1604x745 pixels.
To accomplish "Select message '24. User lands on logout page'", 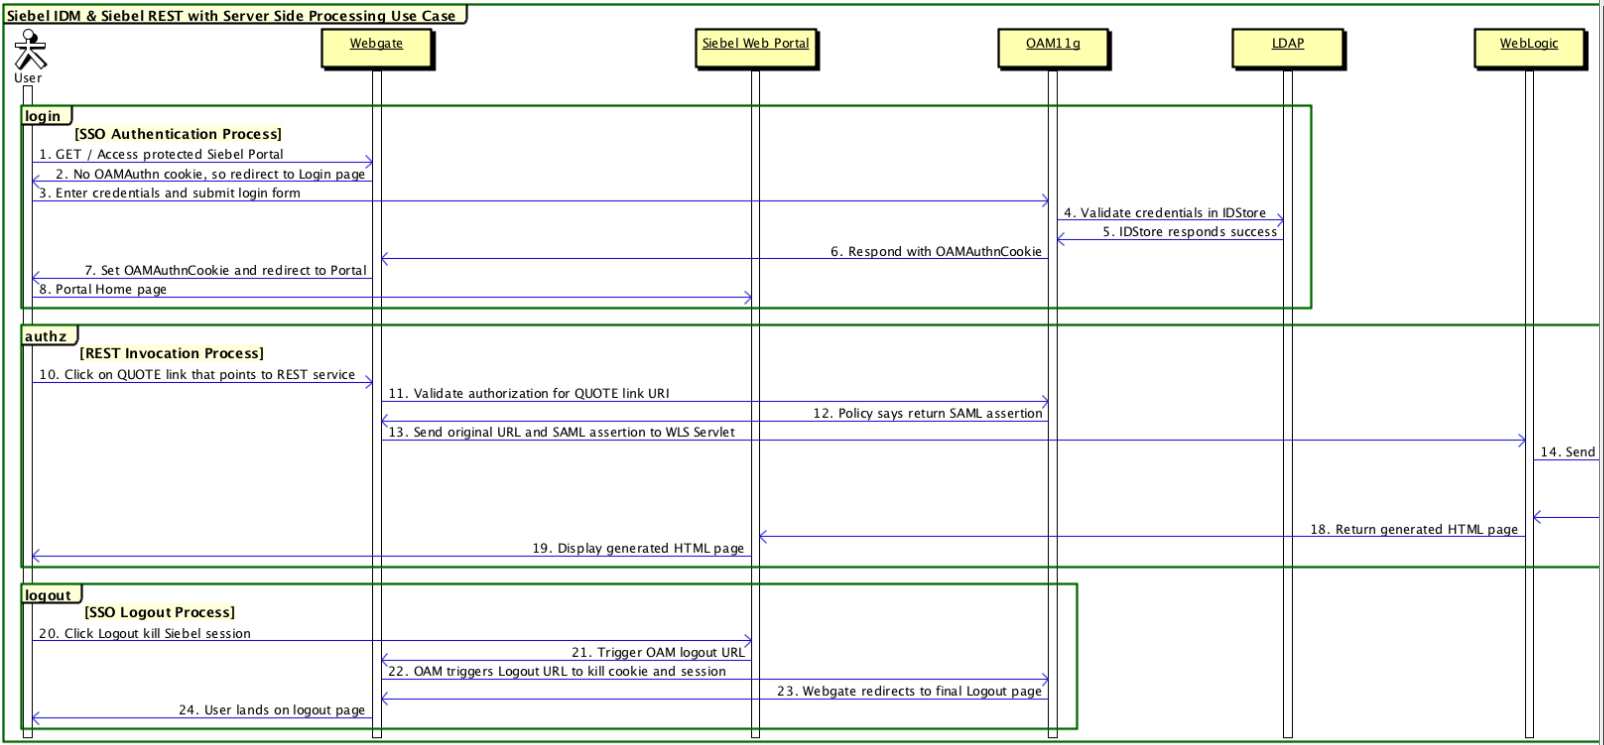I will point(272,710).
